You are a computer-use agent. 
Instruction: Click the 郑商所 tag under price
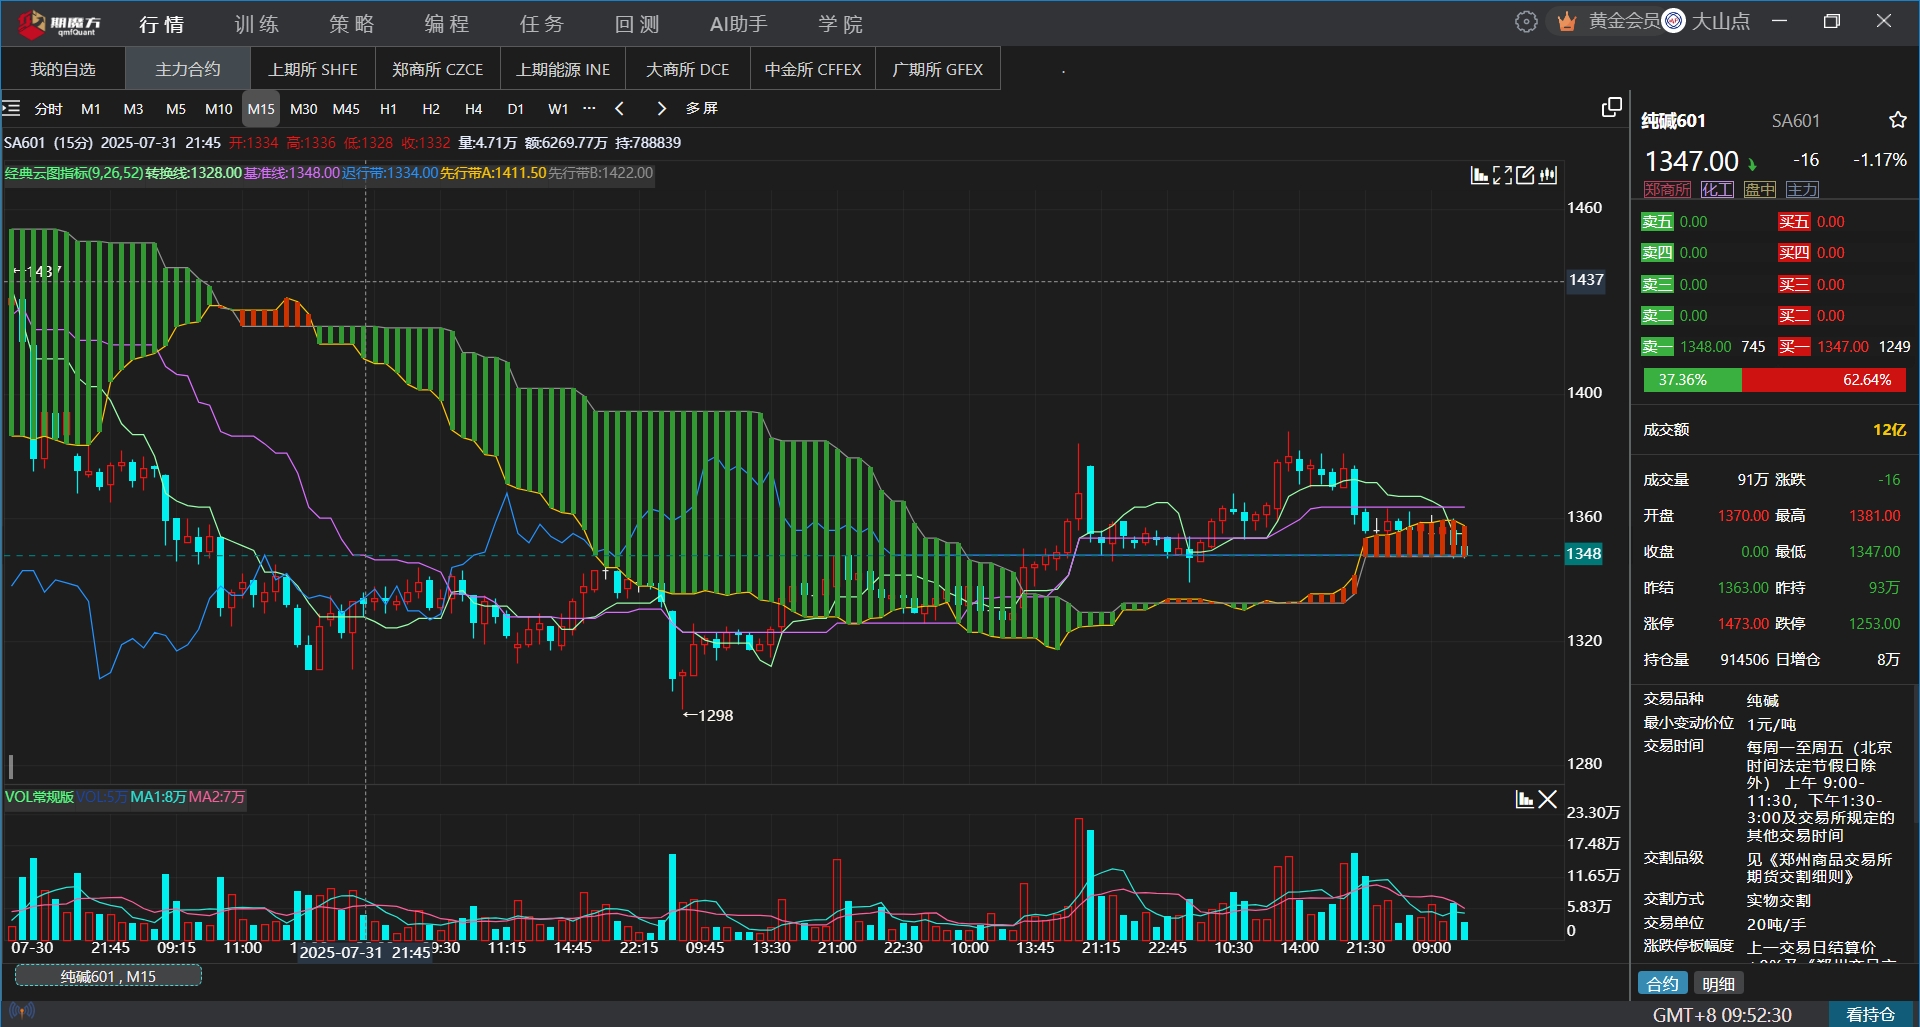(x=1667, y=190)
